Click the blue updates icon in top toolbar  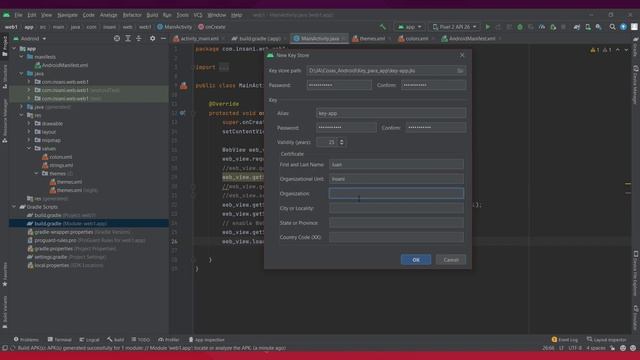(x=623, y=27)
